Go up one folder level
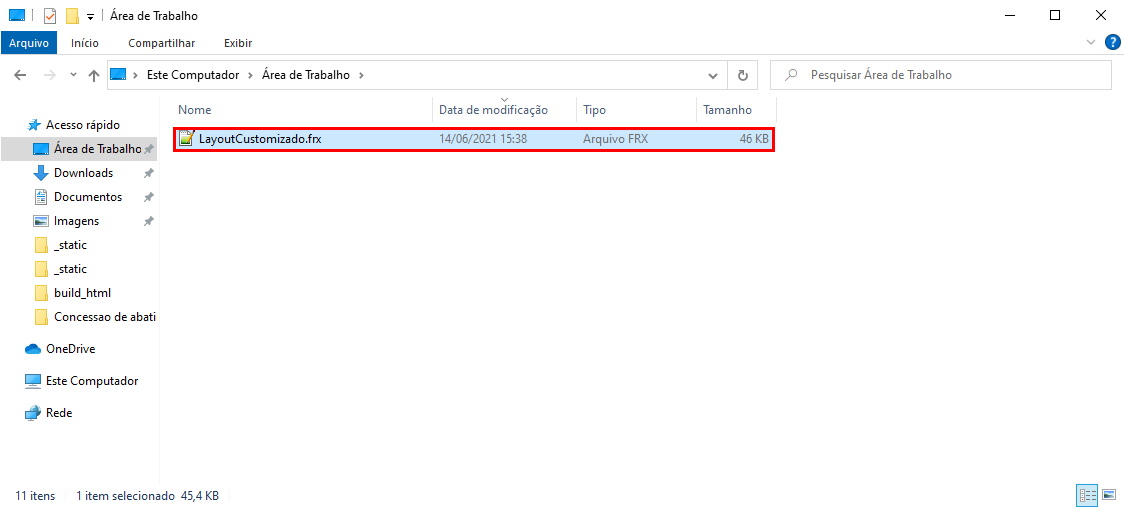1125x508 pixels. coord(93,75)
